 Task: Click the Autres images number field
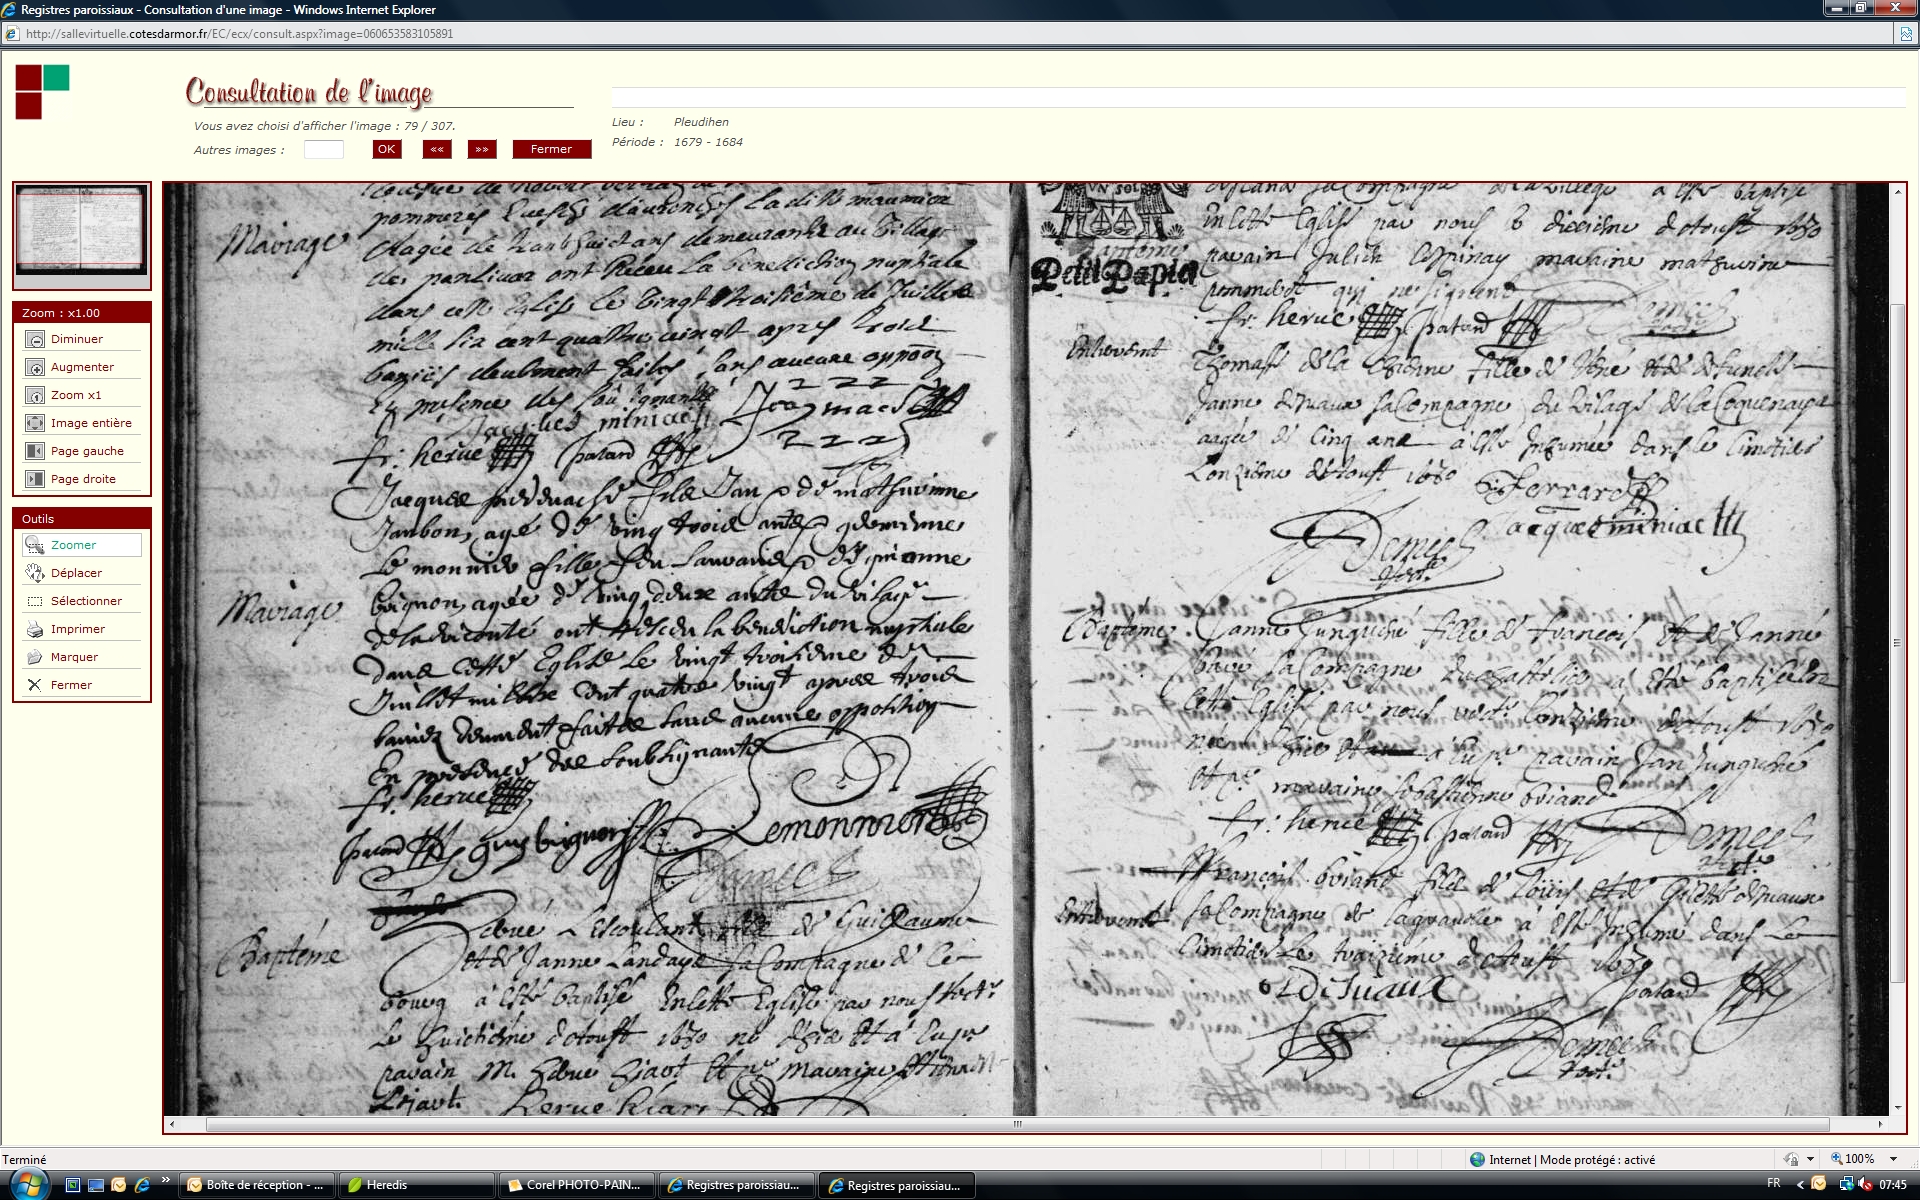[x=323, y=150]
